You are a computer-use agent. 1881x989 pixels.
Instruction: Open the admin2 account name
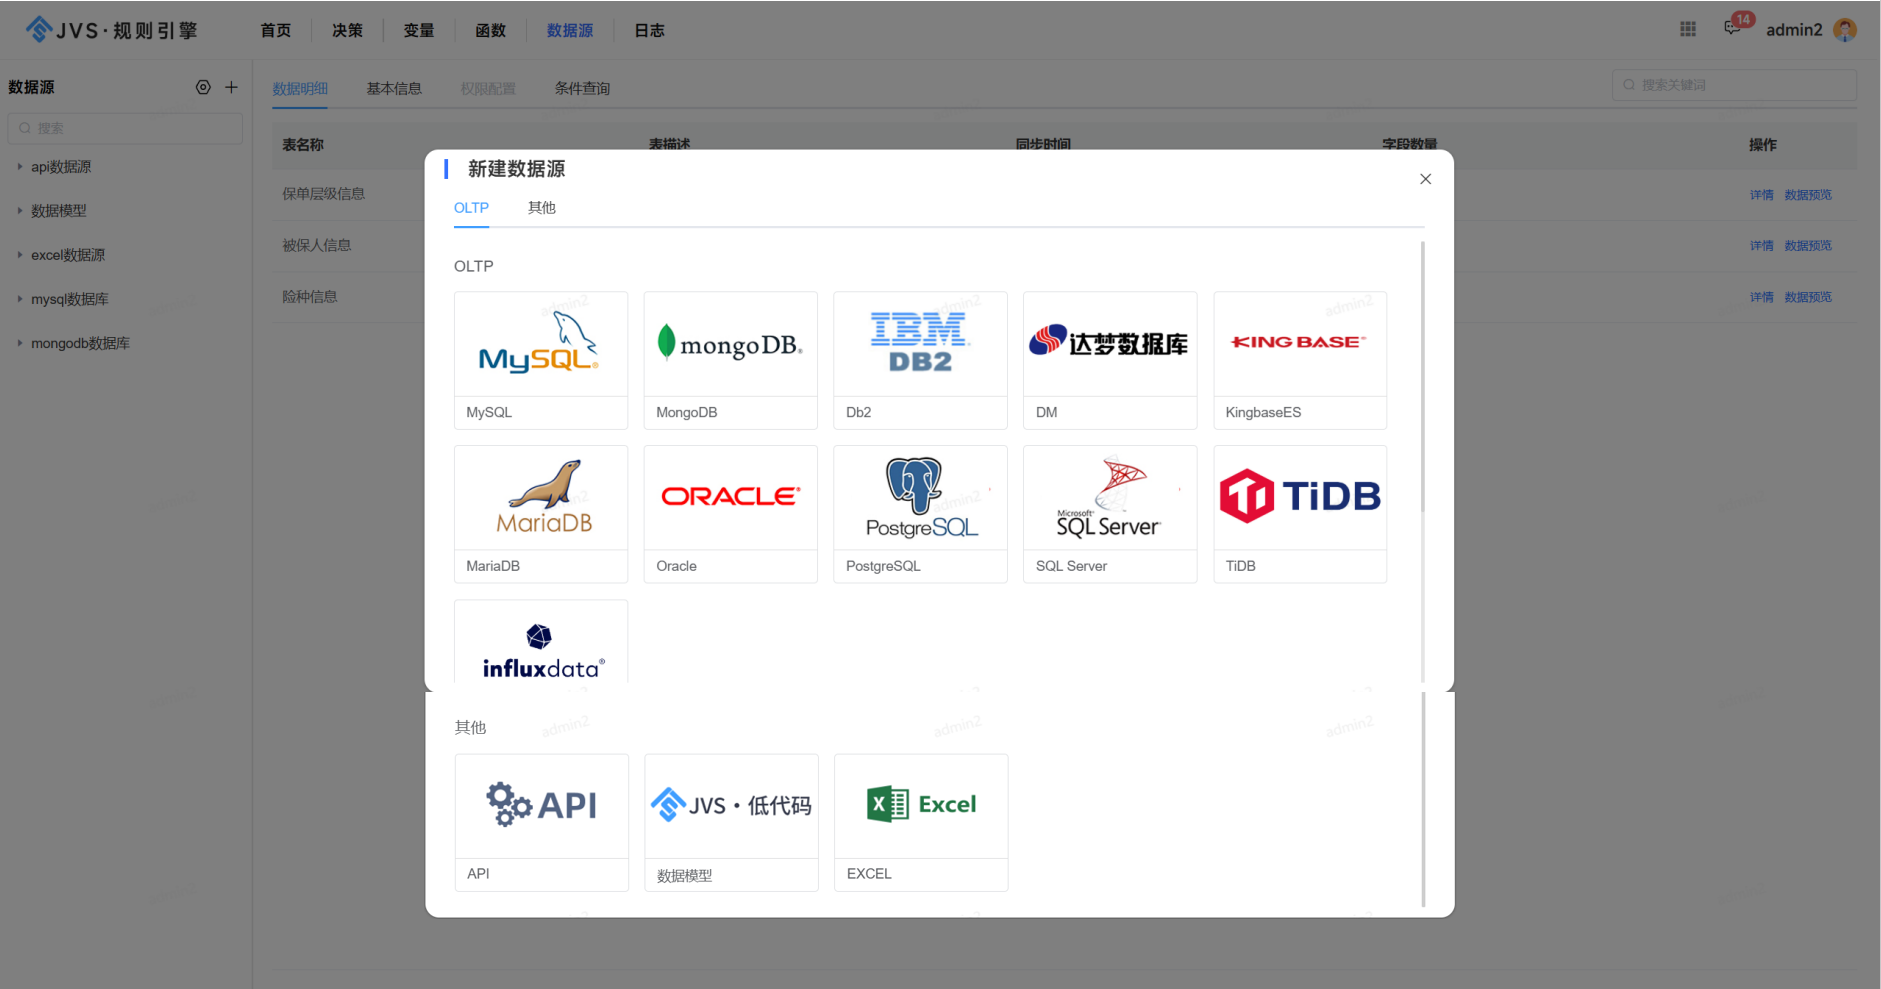point(1794,30)
